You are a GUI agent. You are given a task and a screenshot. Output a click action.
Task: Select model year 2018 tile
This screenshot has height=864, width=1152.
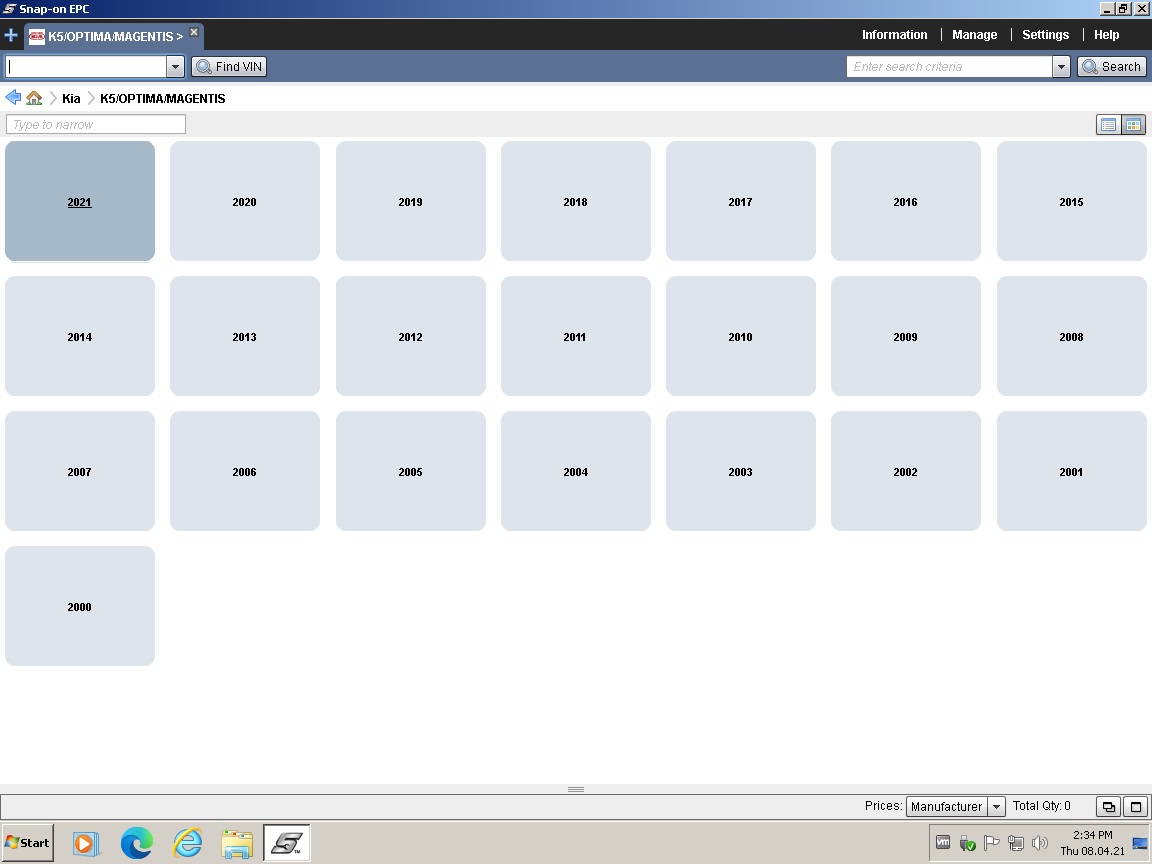tap(575, 201)
